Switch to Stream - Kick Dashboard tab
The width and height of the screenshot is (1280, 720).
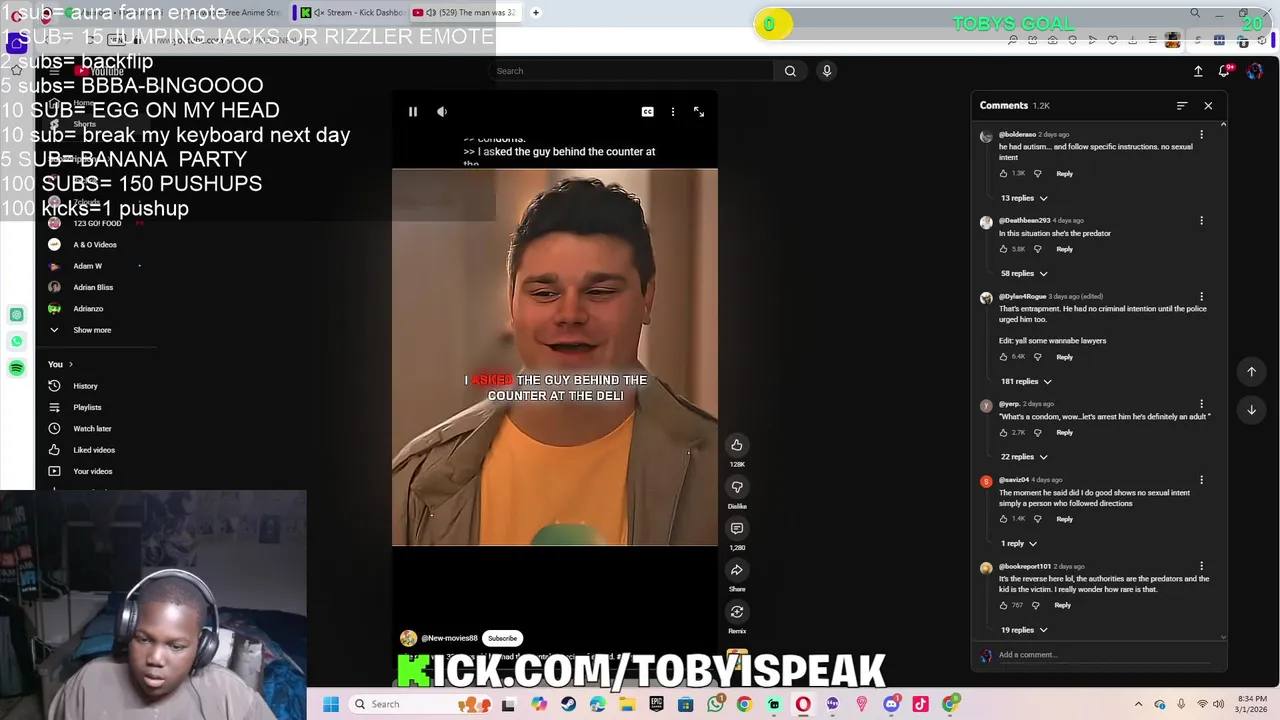tap(352, 13)
